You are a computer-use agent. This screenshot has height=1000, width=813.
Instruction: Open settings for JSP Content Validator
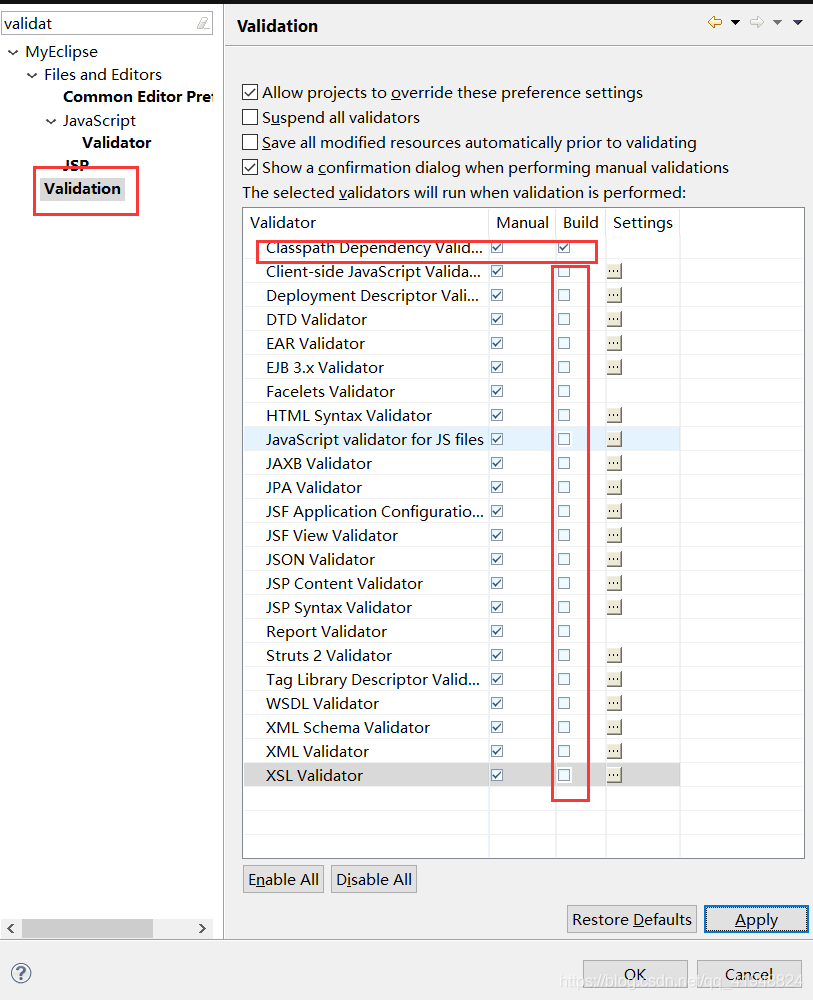click(x=614, y=583)
